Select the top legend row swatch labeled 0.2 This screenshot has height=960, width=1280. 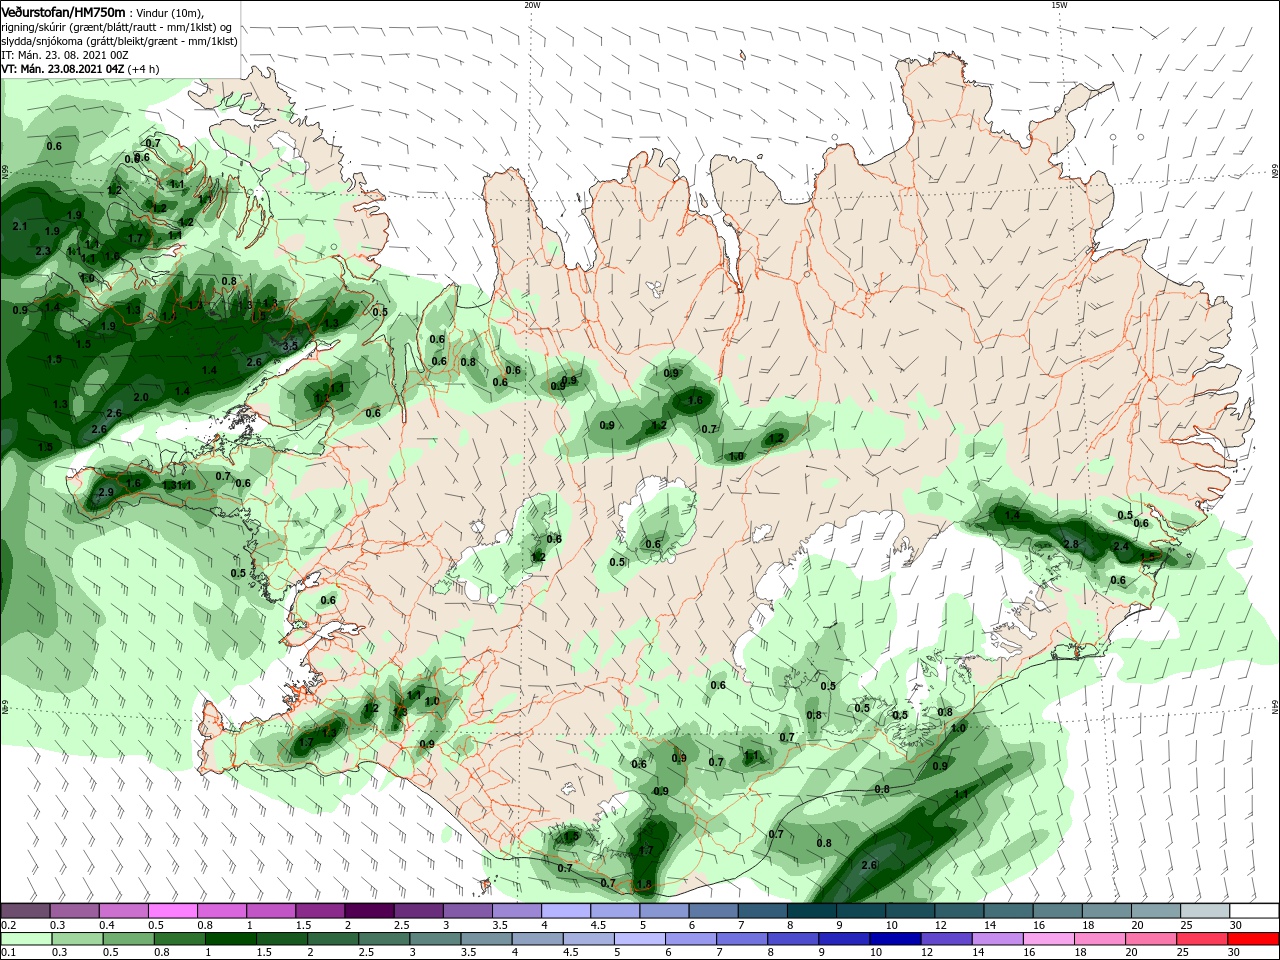coord(25,911)
